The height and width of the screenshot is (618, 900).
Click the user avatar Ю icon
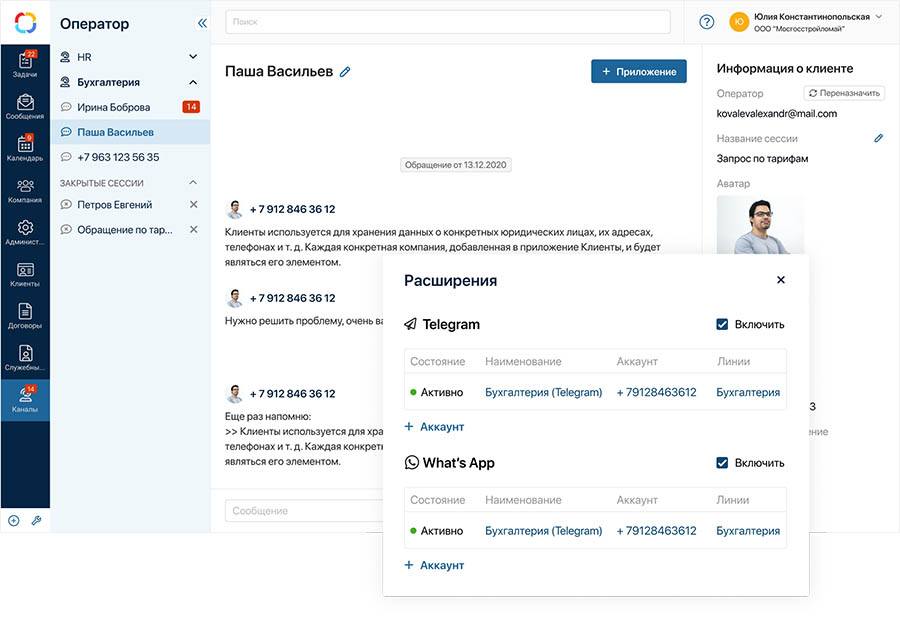pyautogui.click(x=739, y=22)
